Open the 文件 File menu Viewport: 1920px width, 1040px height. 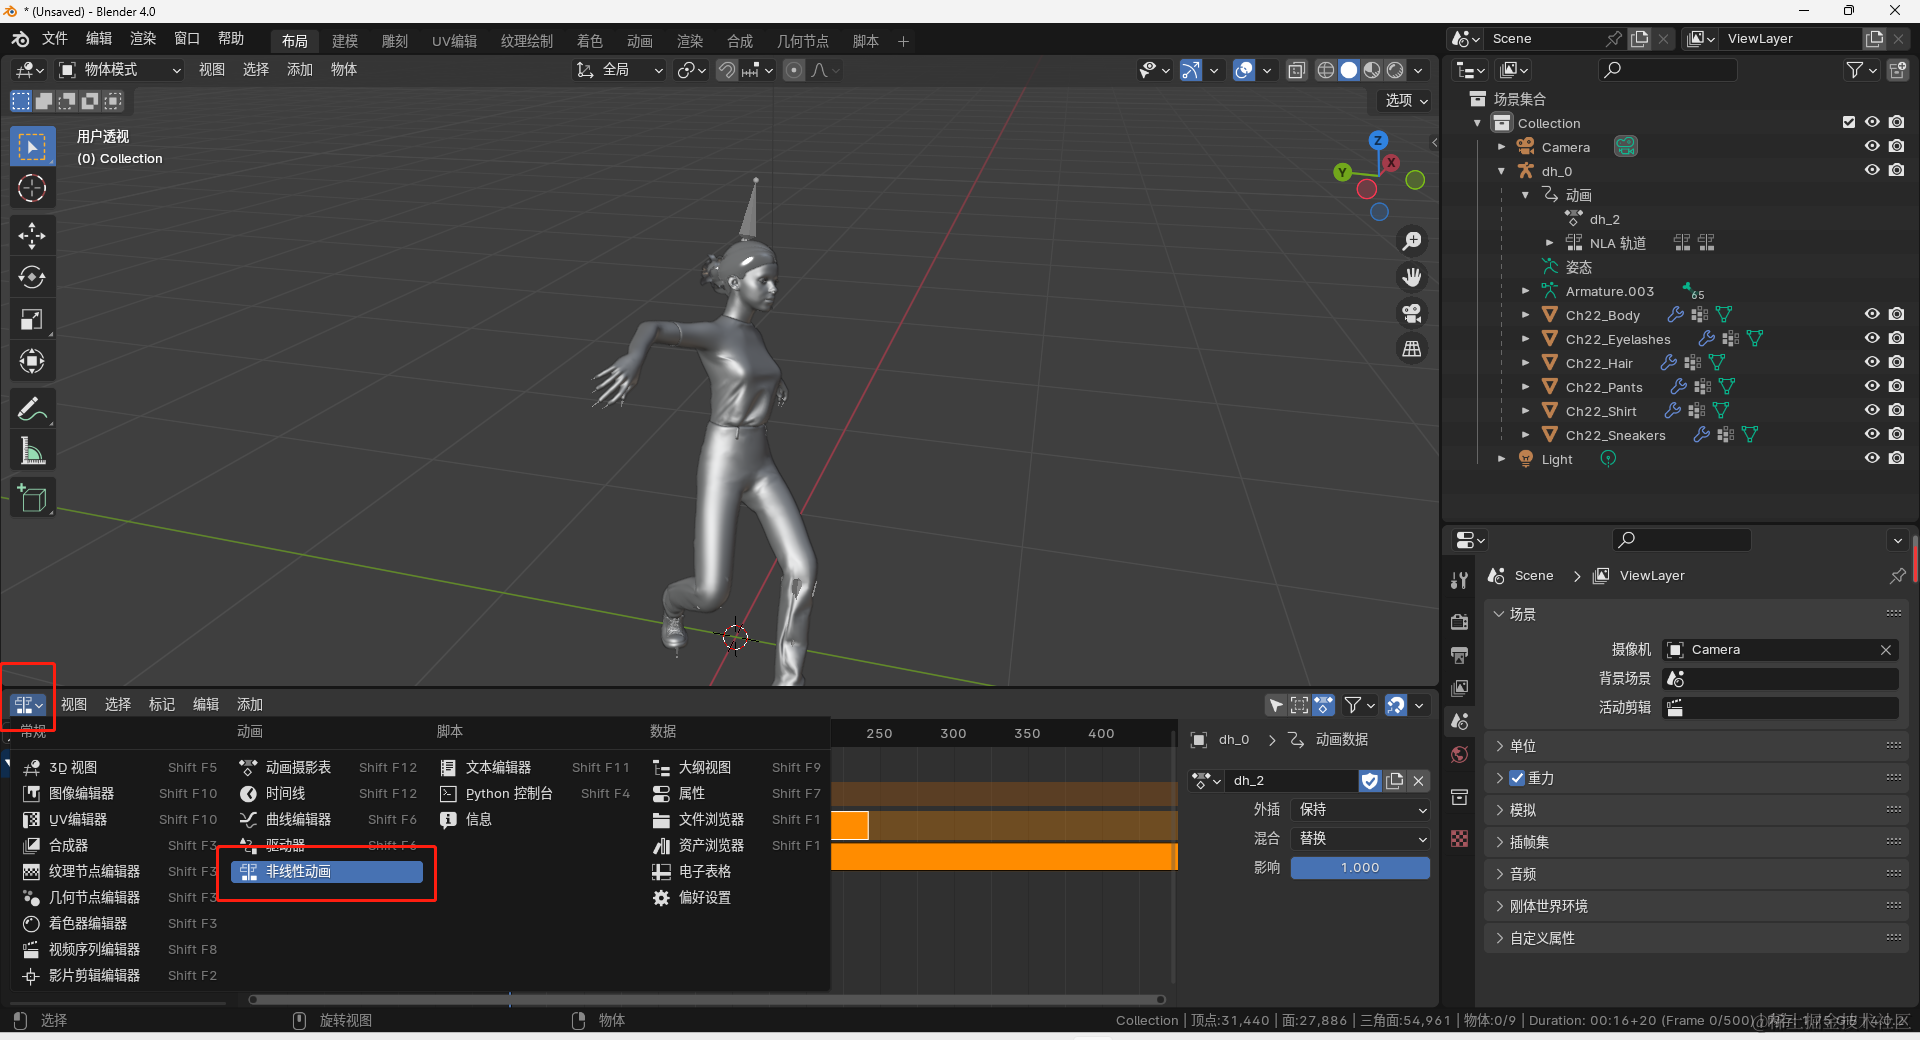point(55,38)
